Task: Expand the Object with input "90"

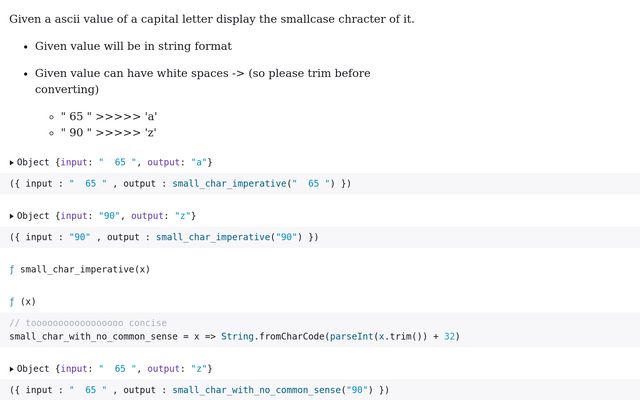Action: click(12, 216)
